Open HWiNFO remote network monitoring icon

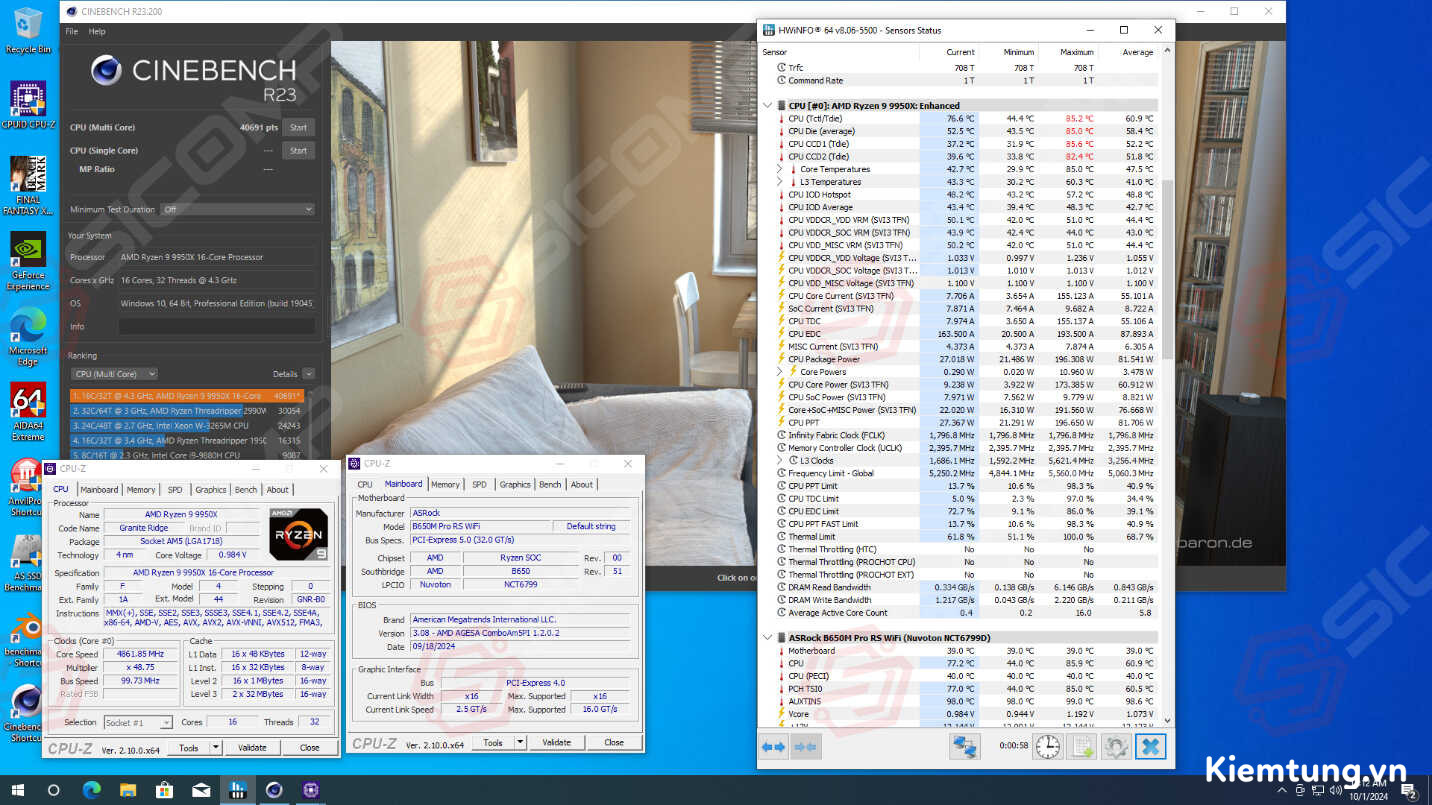click(x=964, y=746)
